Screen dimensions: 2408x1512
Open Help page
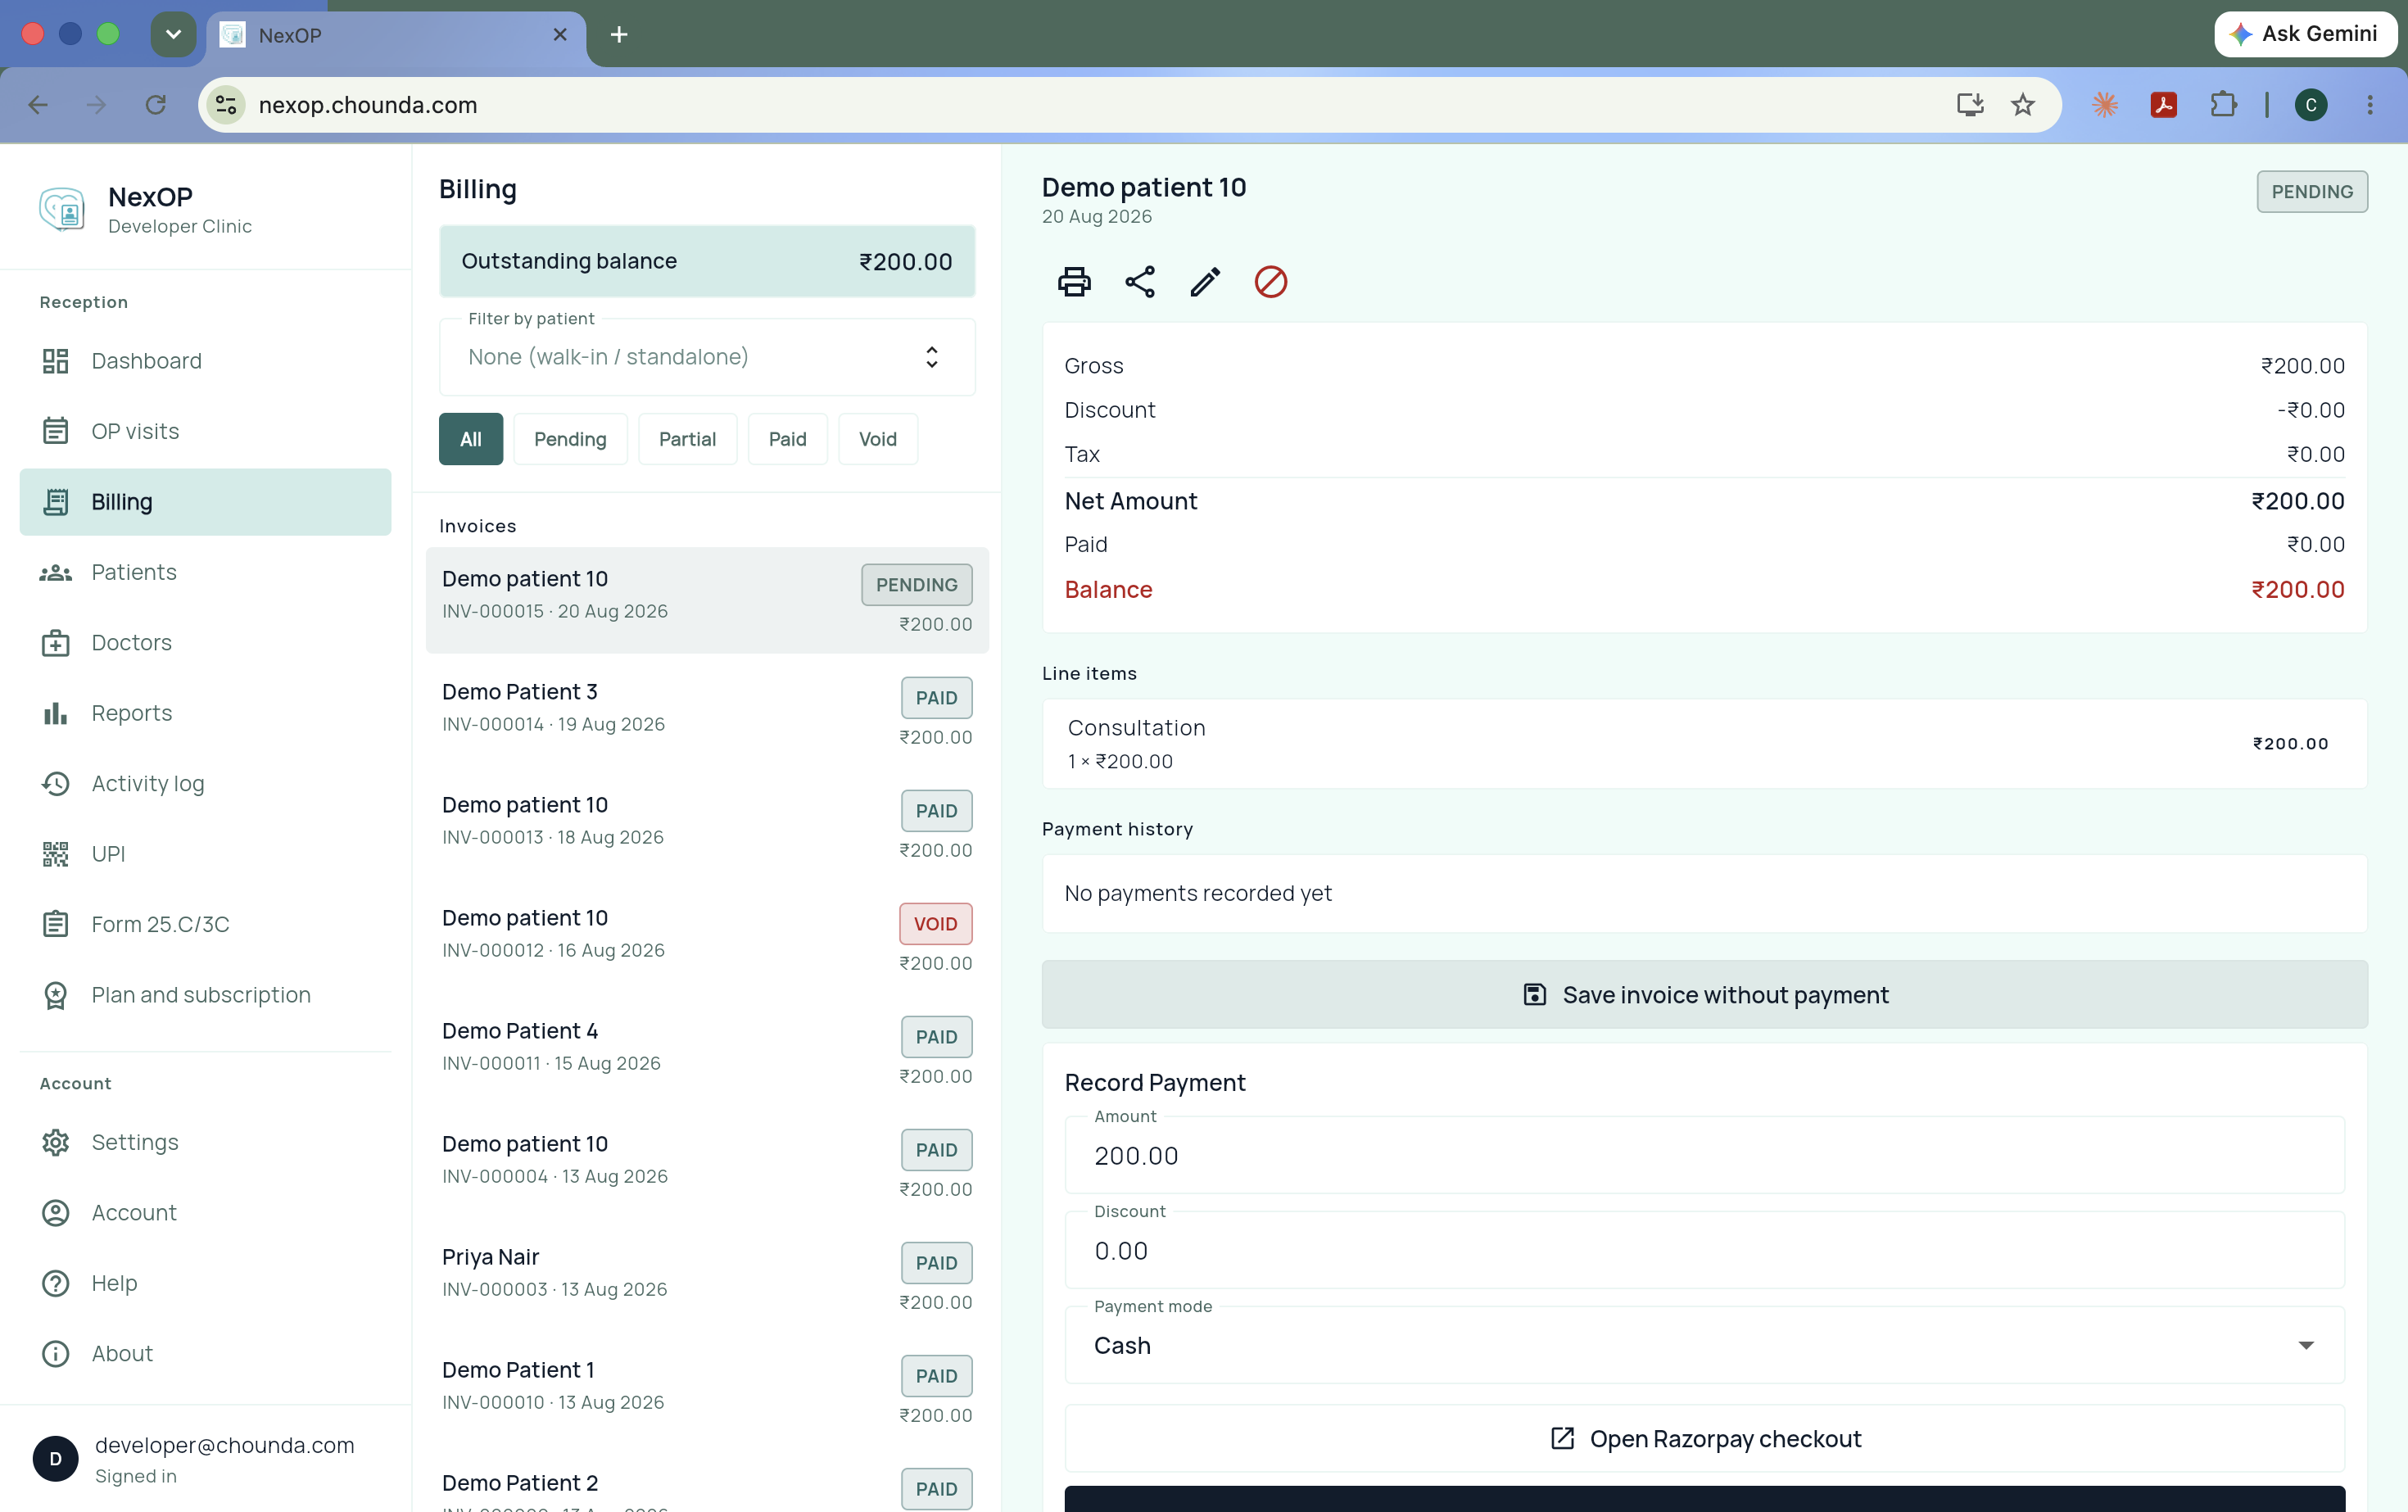tap(205, 1283)
